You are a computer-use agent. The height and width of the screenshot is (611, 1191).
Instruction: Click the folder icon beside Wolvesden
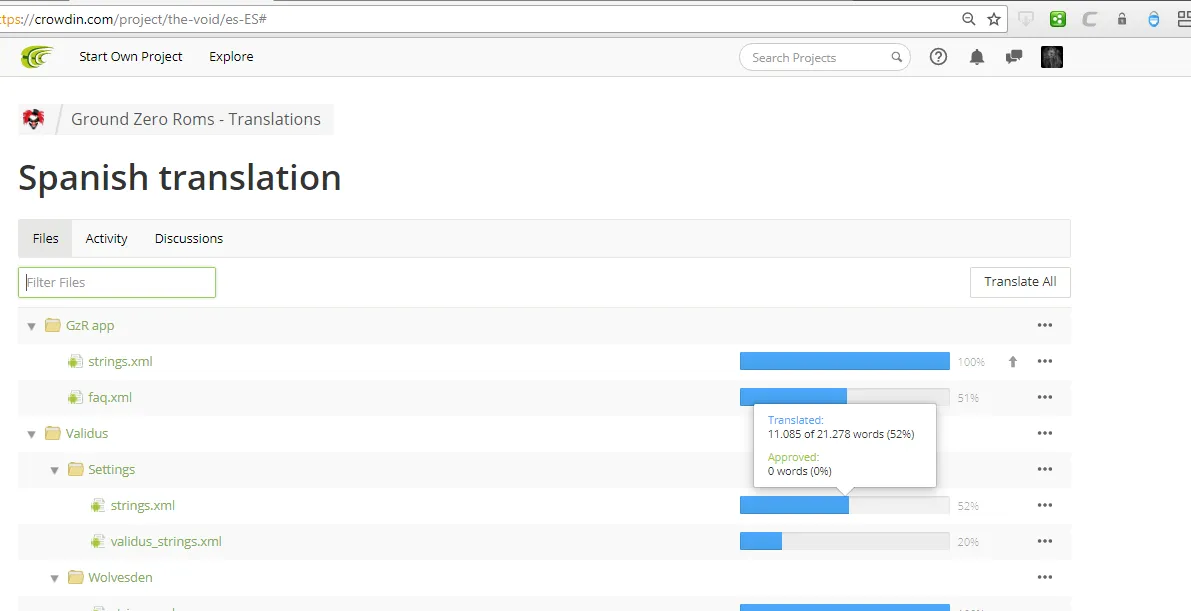click(75, 578)
